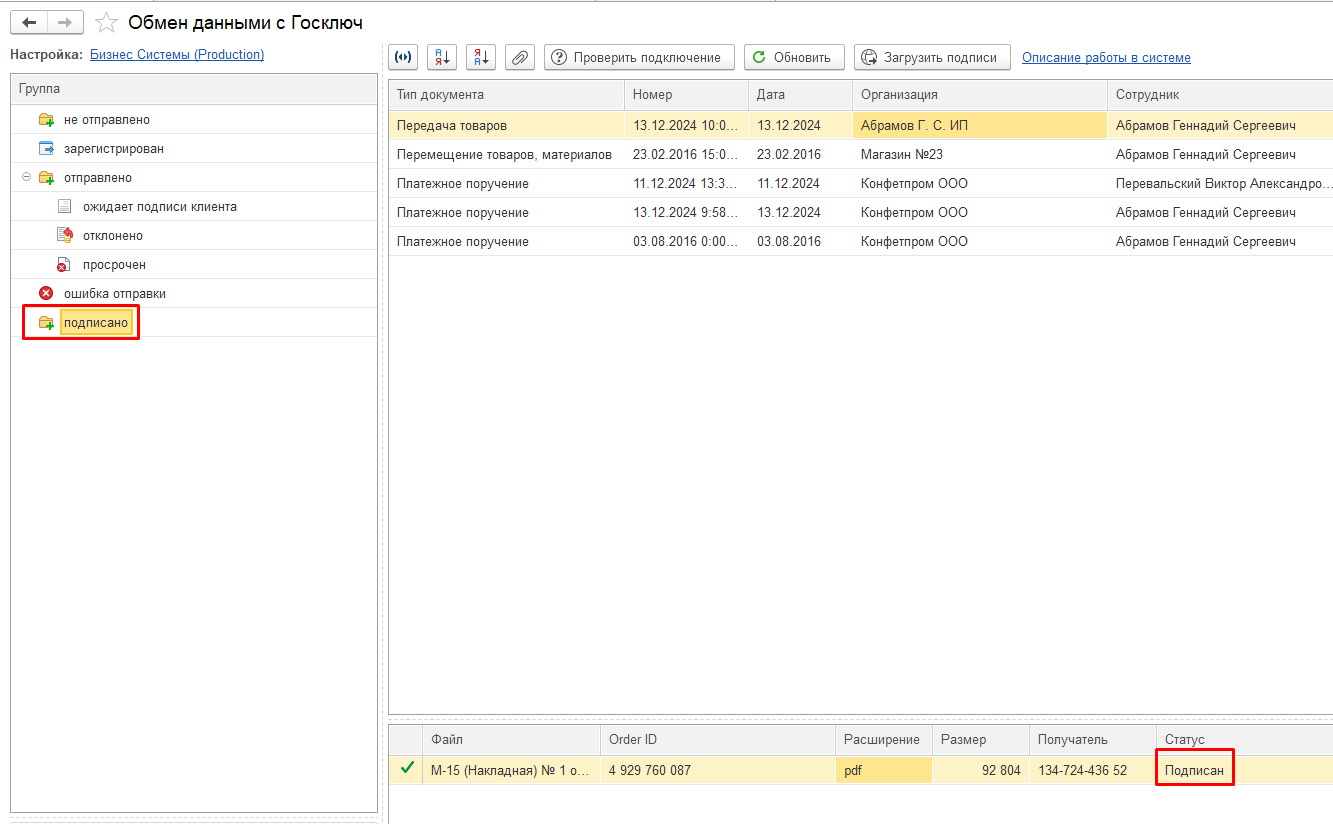The height and width of the screenshot is (824, 1333).
Task: Click 'Загрузить подписи' button
Action: [932, 57]
